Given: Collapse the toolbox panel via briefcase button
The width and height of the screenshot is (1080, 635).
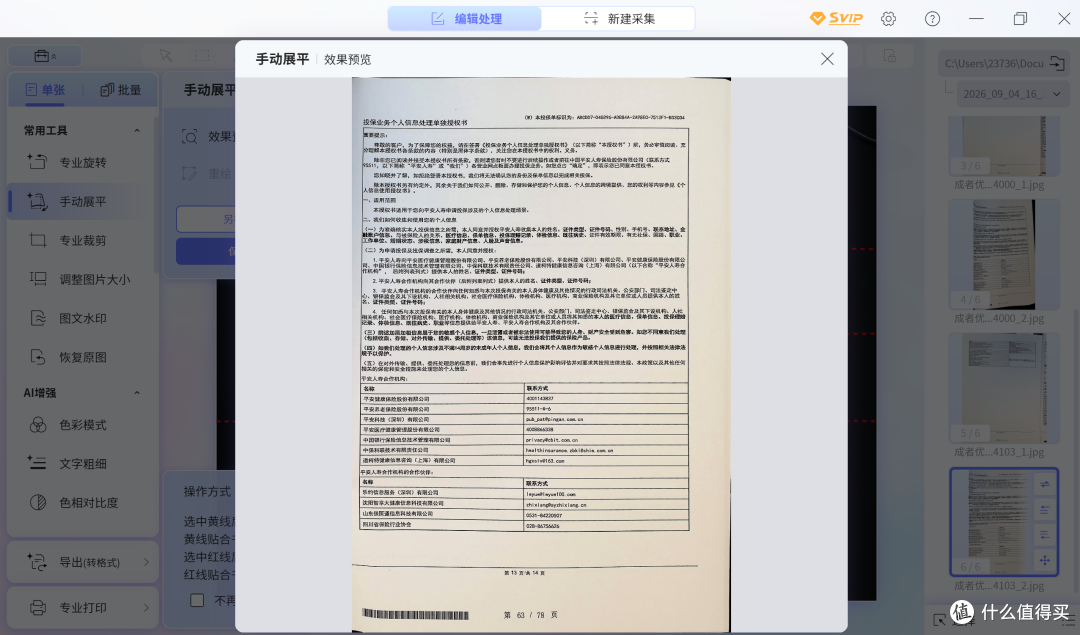Looking at the screenshot, I should click(x=45, y=56).
